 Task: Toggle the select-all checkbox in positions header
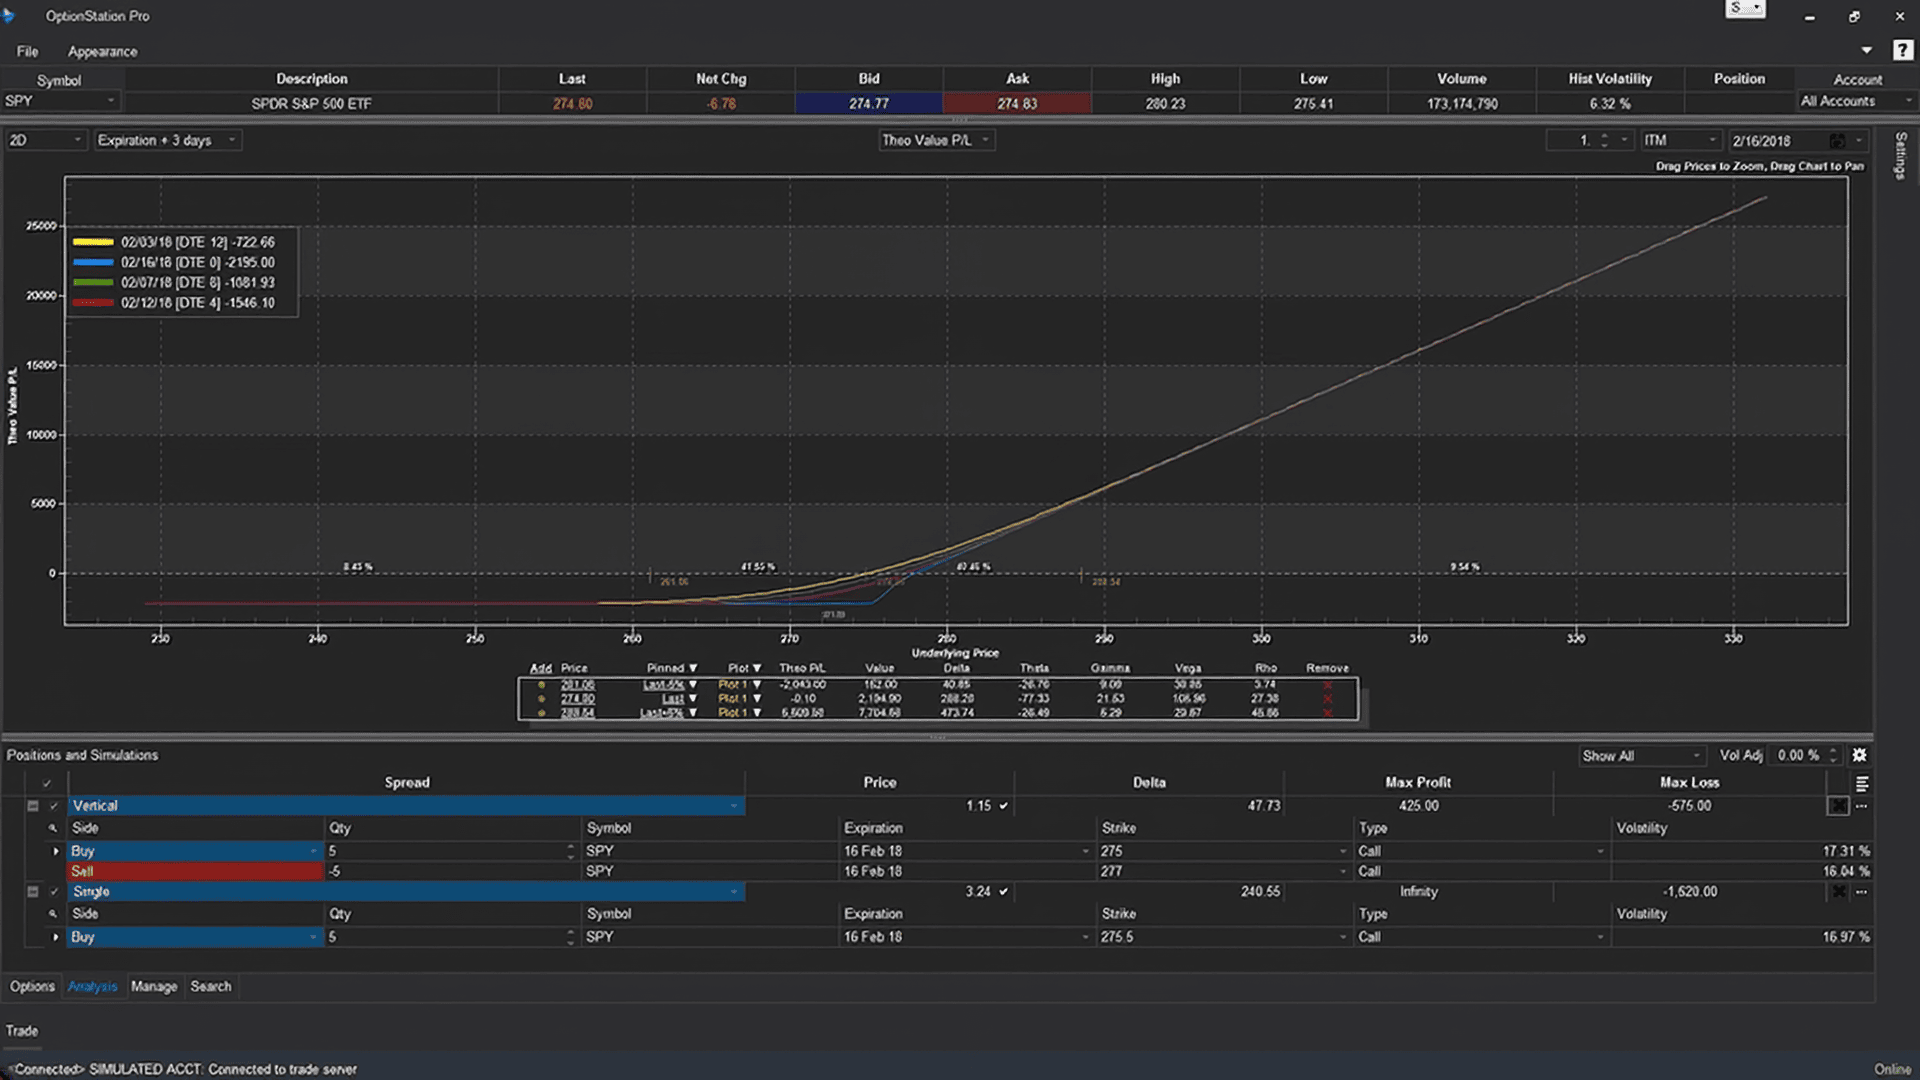tap(46, 783)
